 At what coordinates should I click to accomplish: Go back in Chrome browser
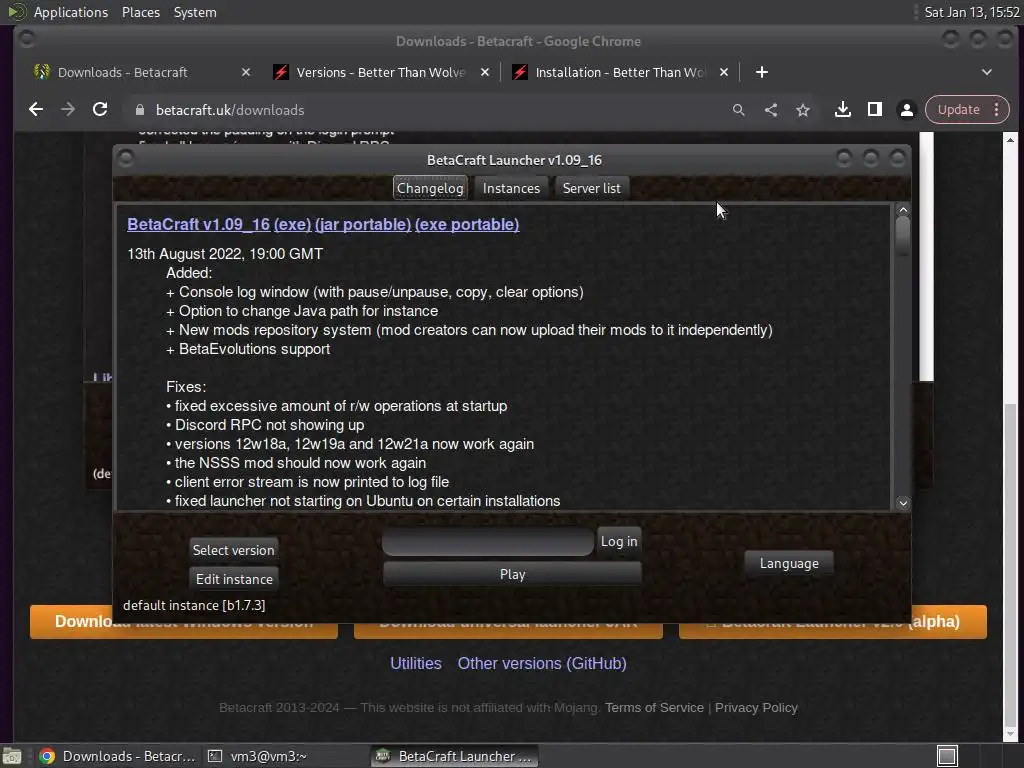pos(36,110)
